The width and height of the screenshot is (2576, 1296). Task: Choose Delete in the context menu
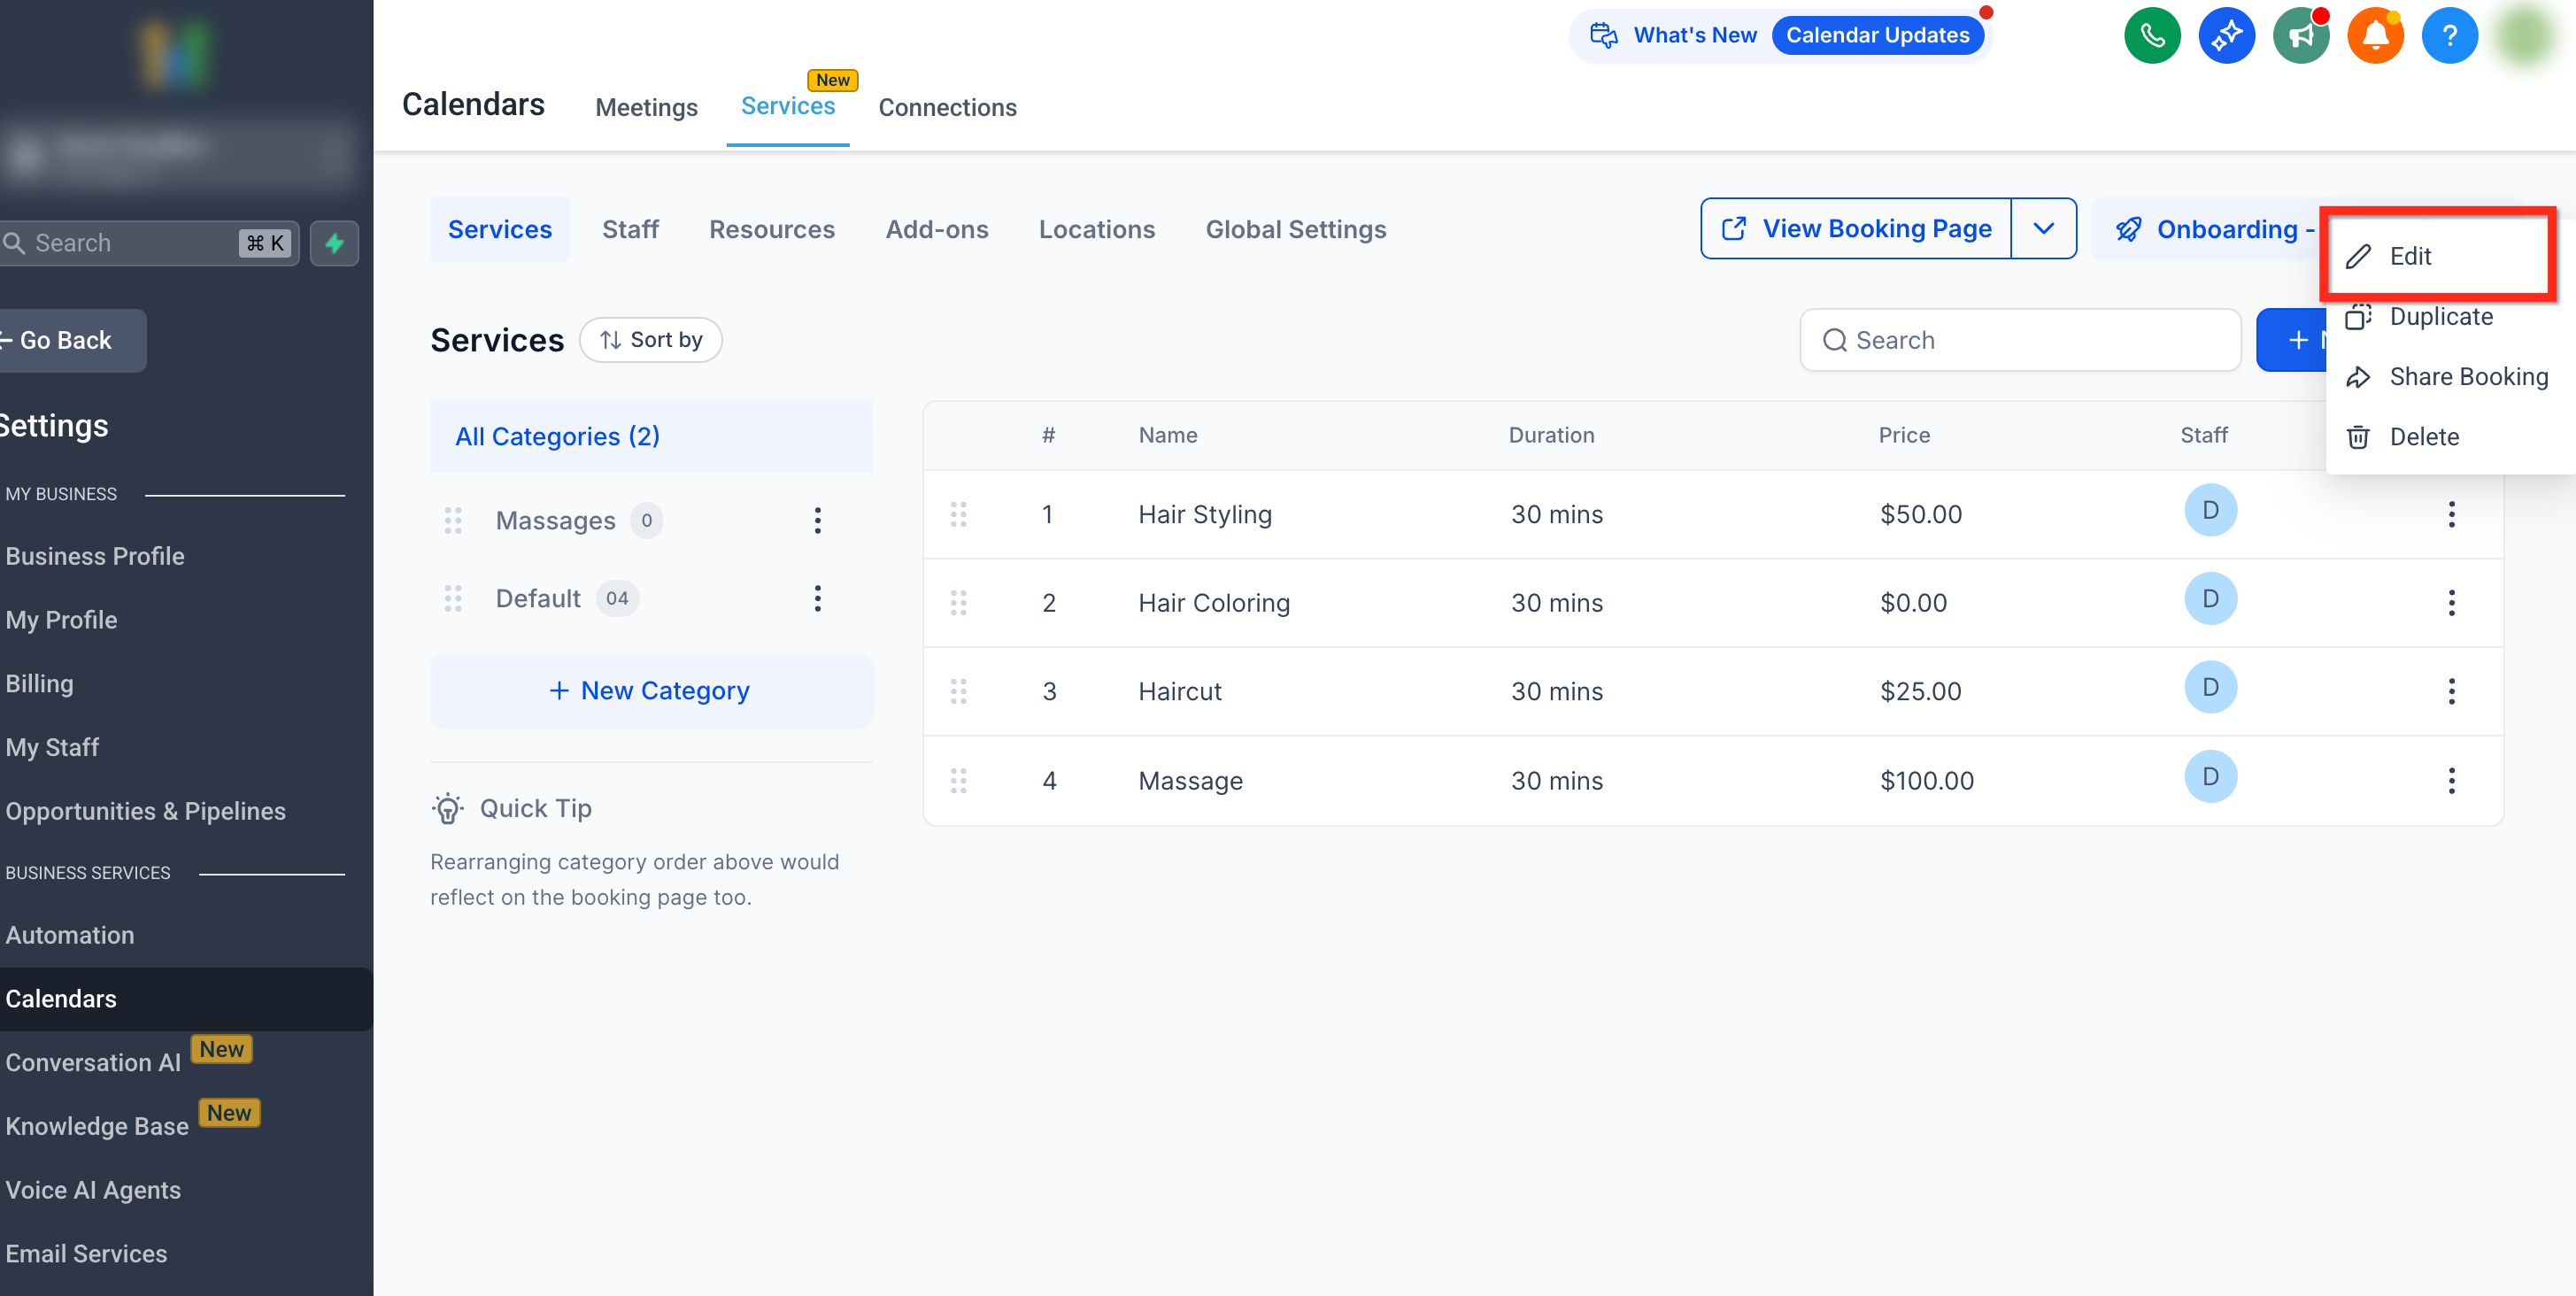coord(2423,437)
